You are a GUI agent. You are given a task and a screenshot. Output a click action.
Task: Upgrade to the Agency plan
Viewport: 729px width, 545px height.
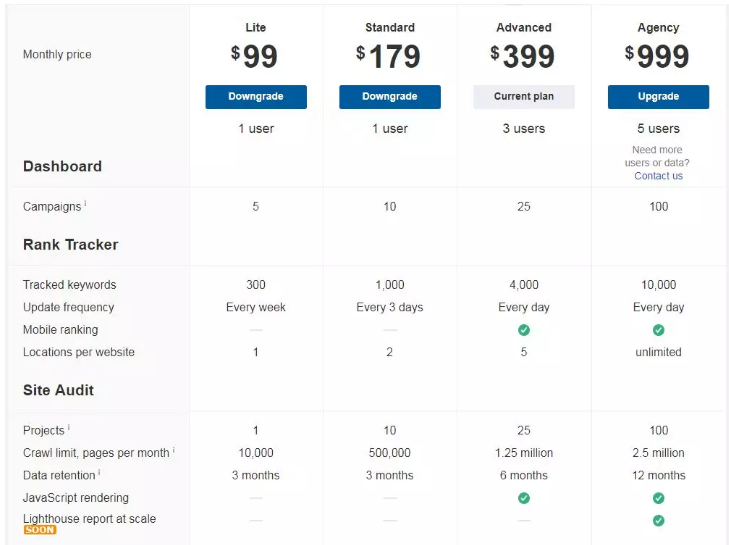[658, 97]
